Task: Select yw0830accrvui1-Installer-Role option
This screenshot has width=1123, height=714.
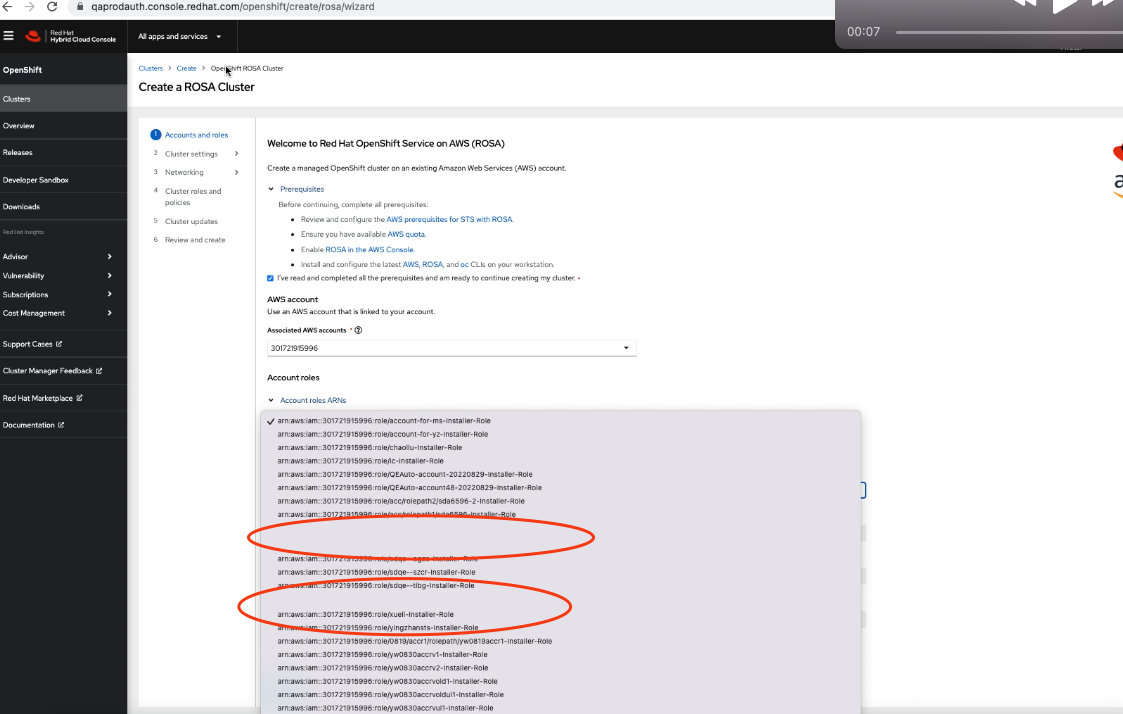Action: point(561,708)
